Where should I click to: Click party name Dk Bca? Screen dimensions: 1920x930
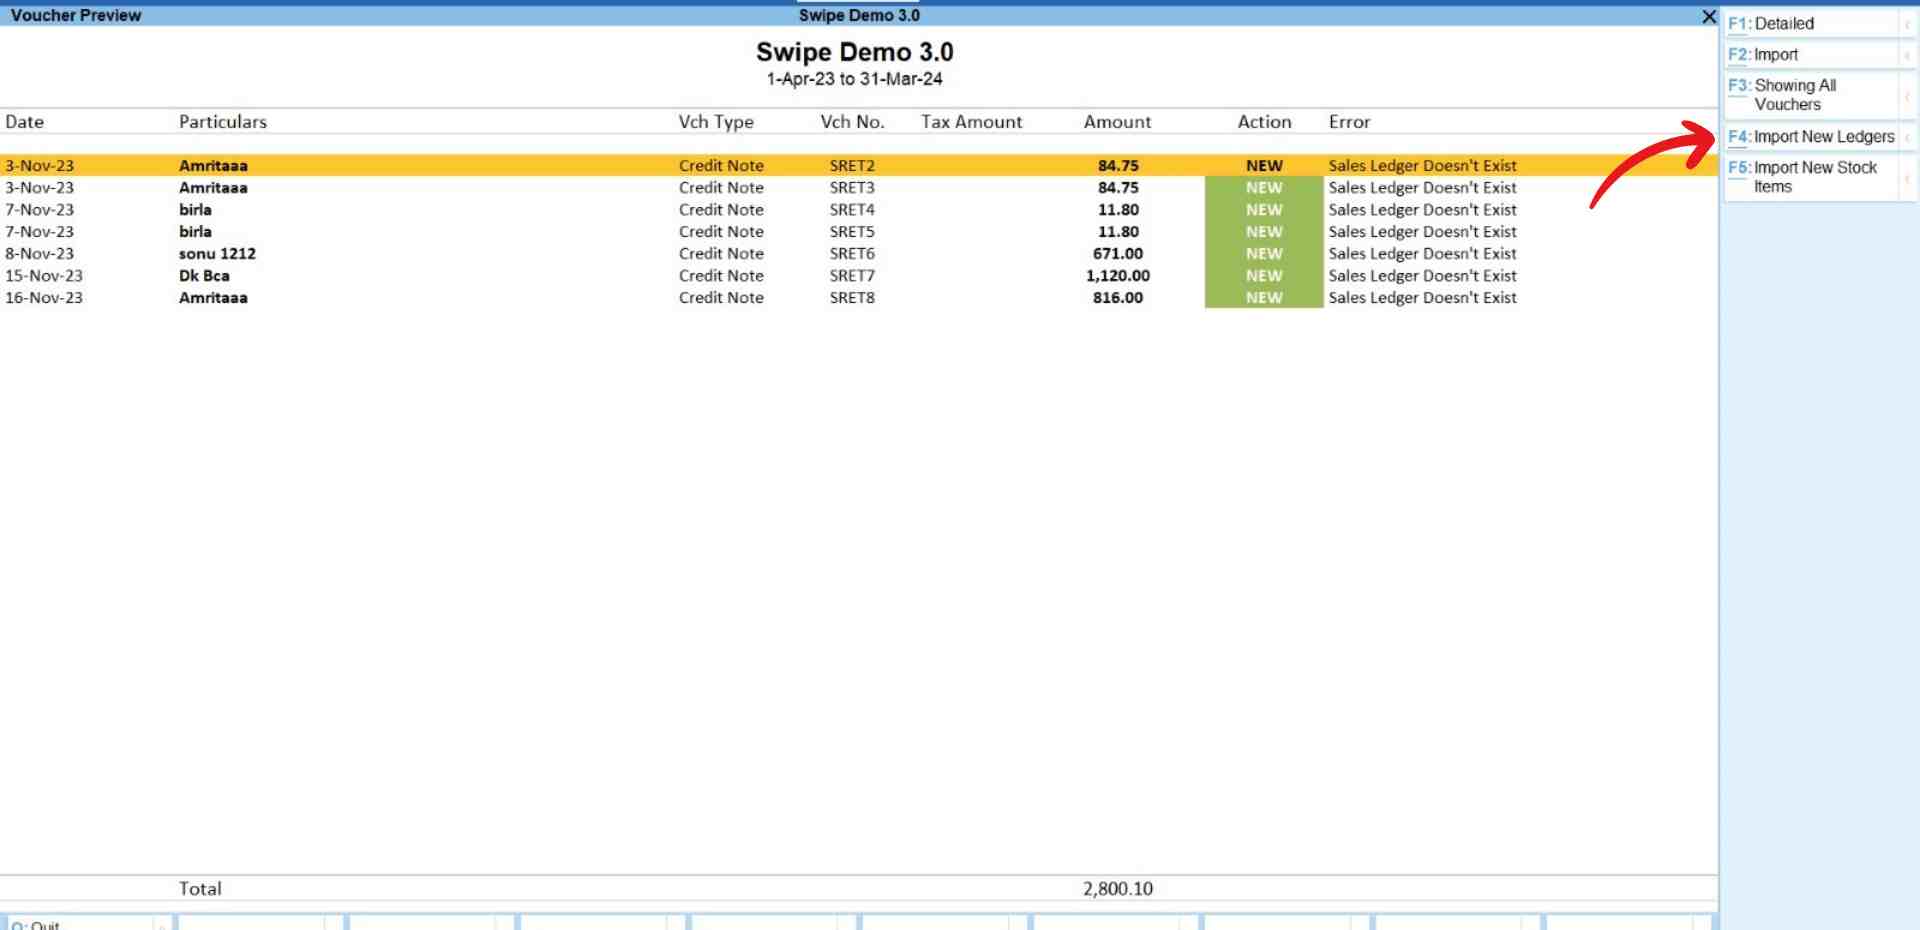click(204, 276)
